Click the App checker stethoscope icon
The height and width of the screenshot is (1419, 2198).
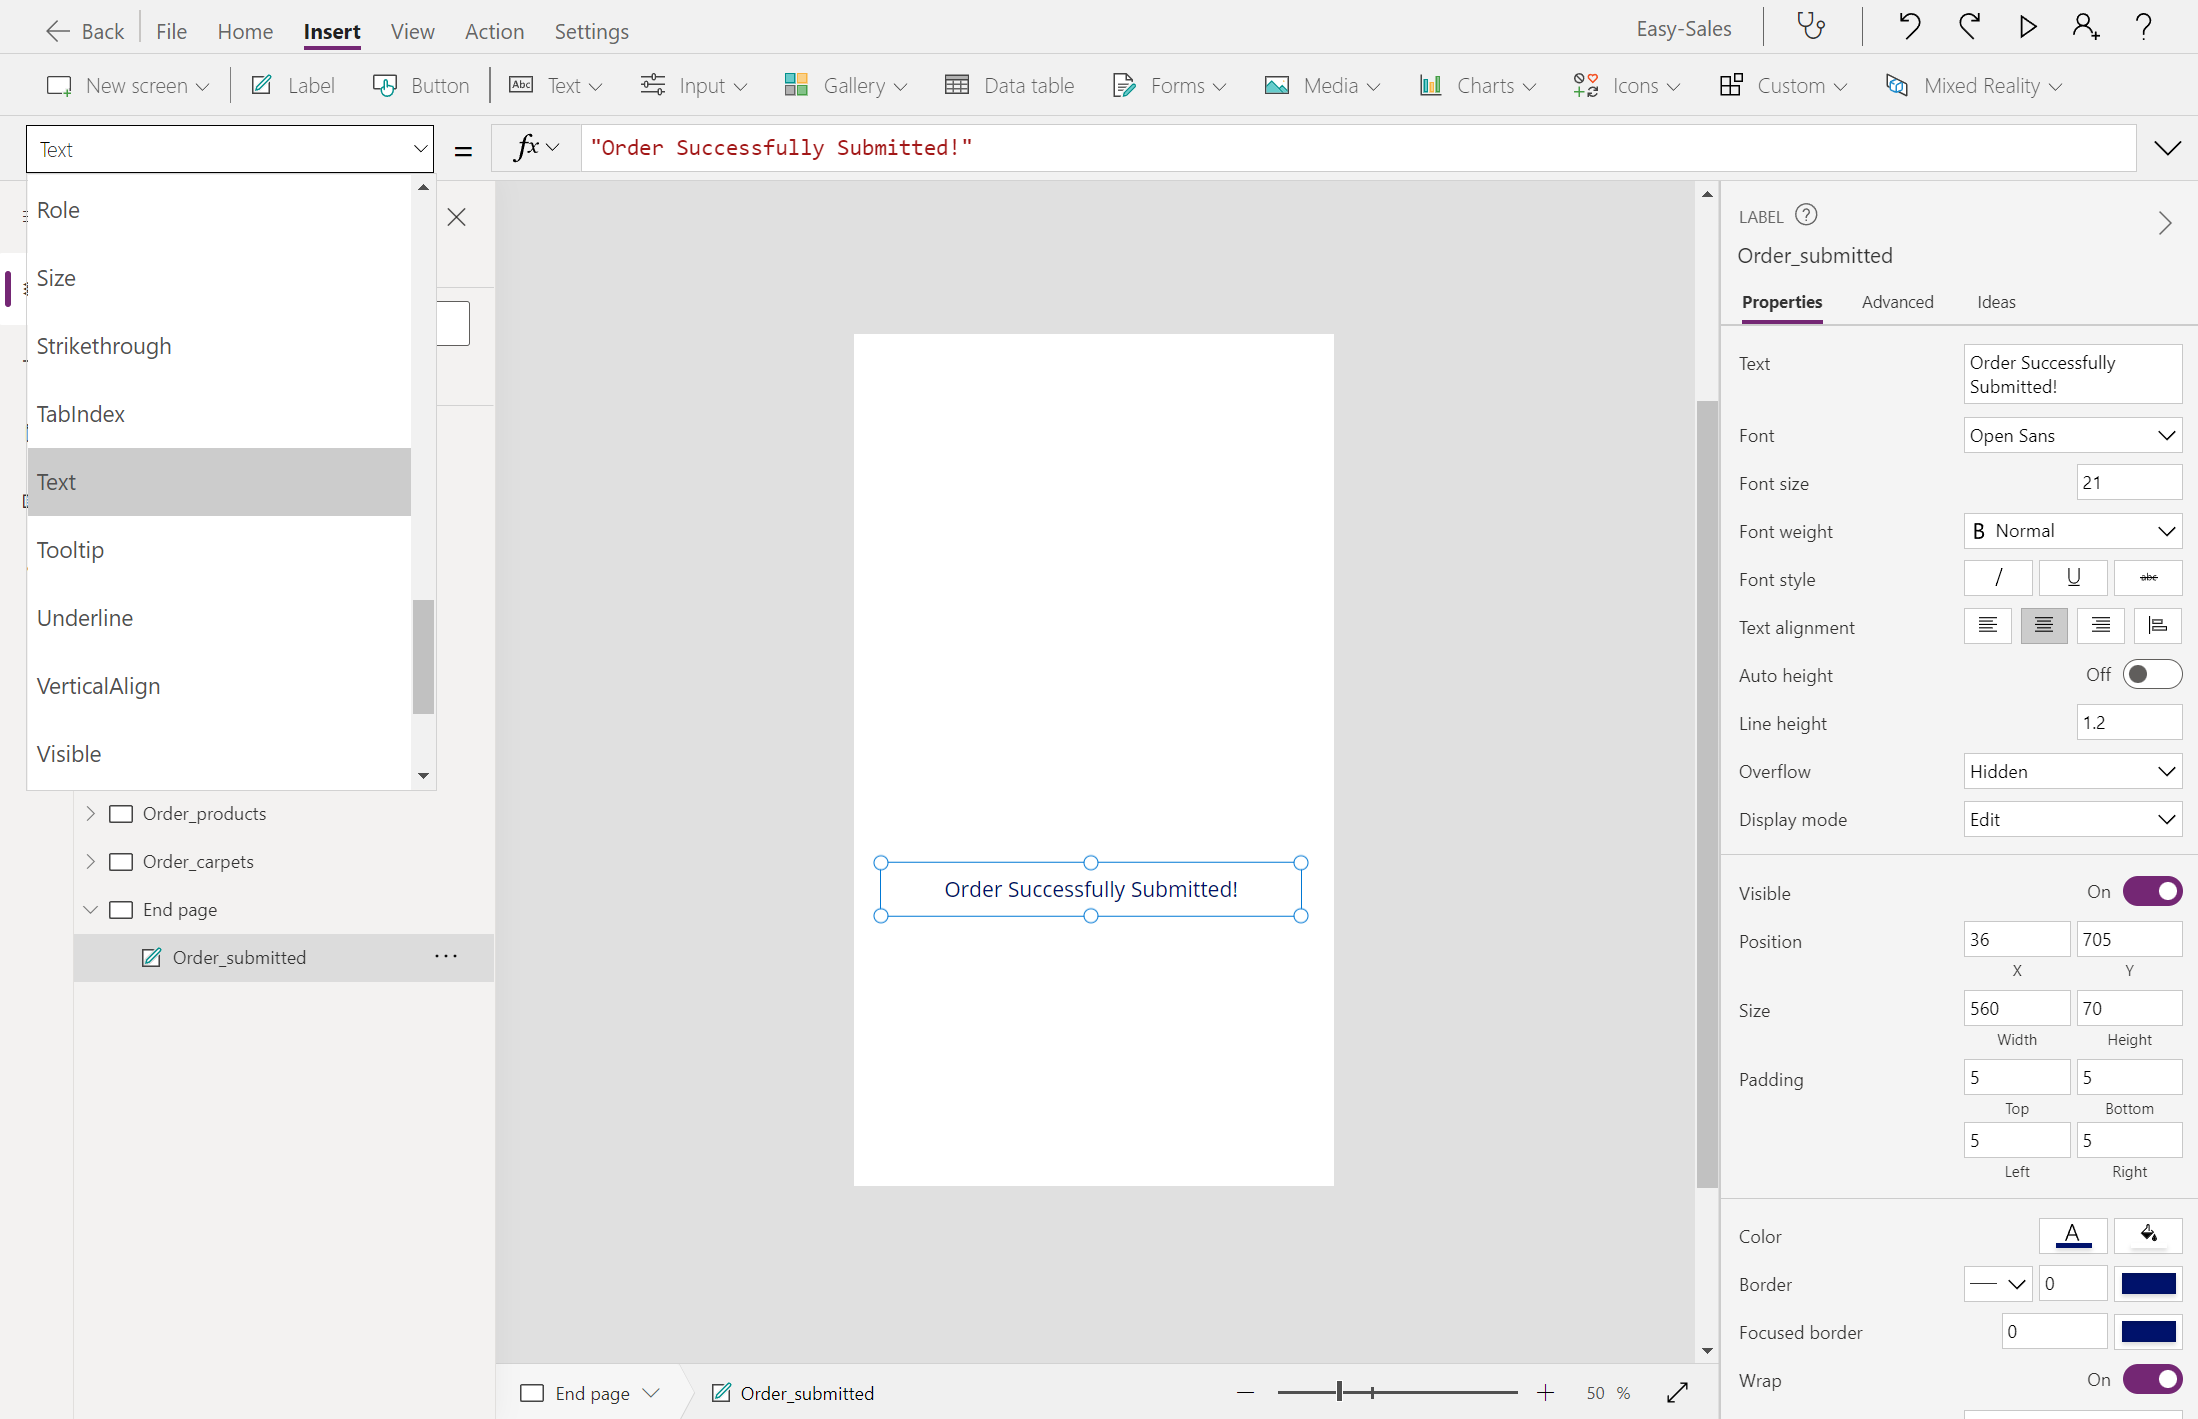pos(1811,27)
